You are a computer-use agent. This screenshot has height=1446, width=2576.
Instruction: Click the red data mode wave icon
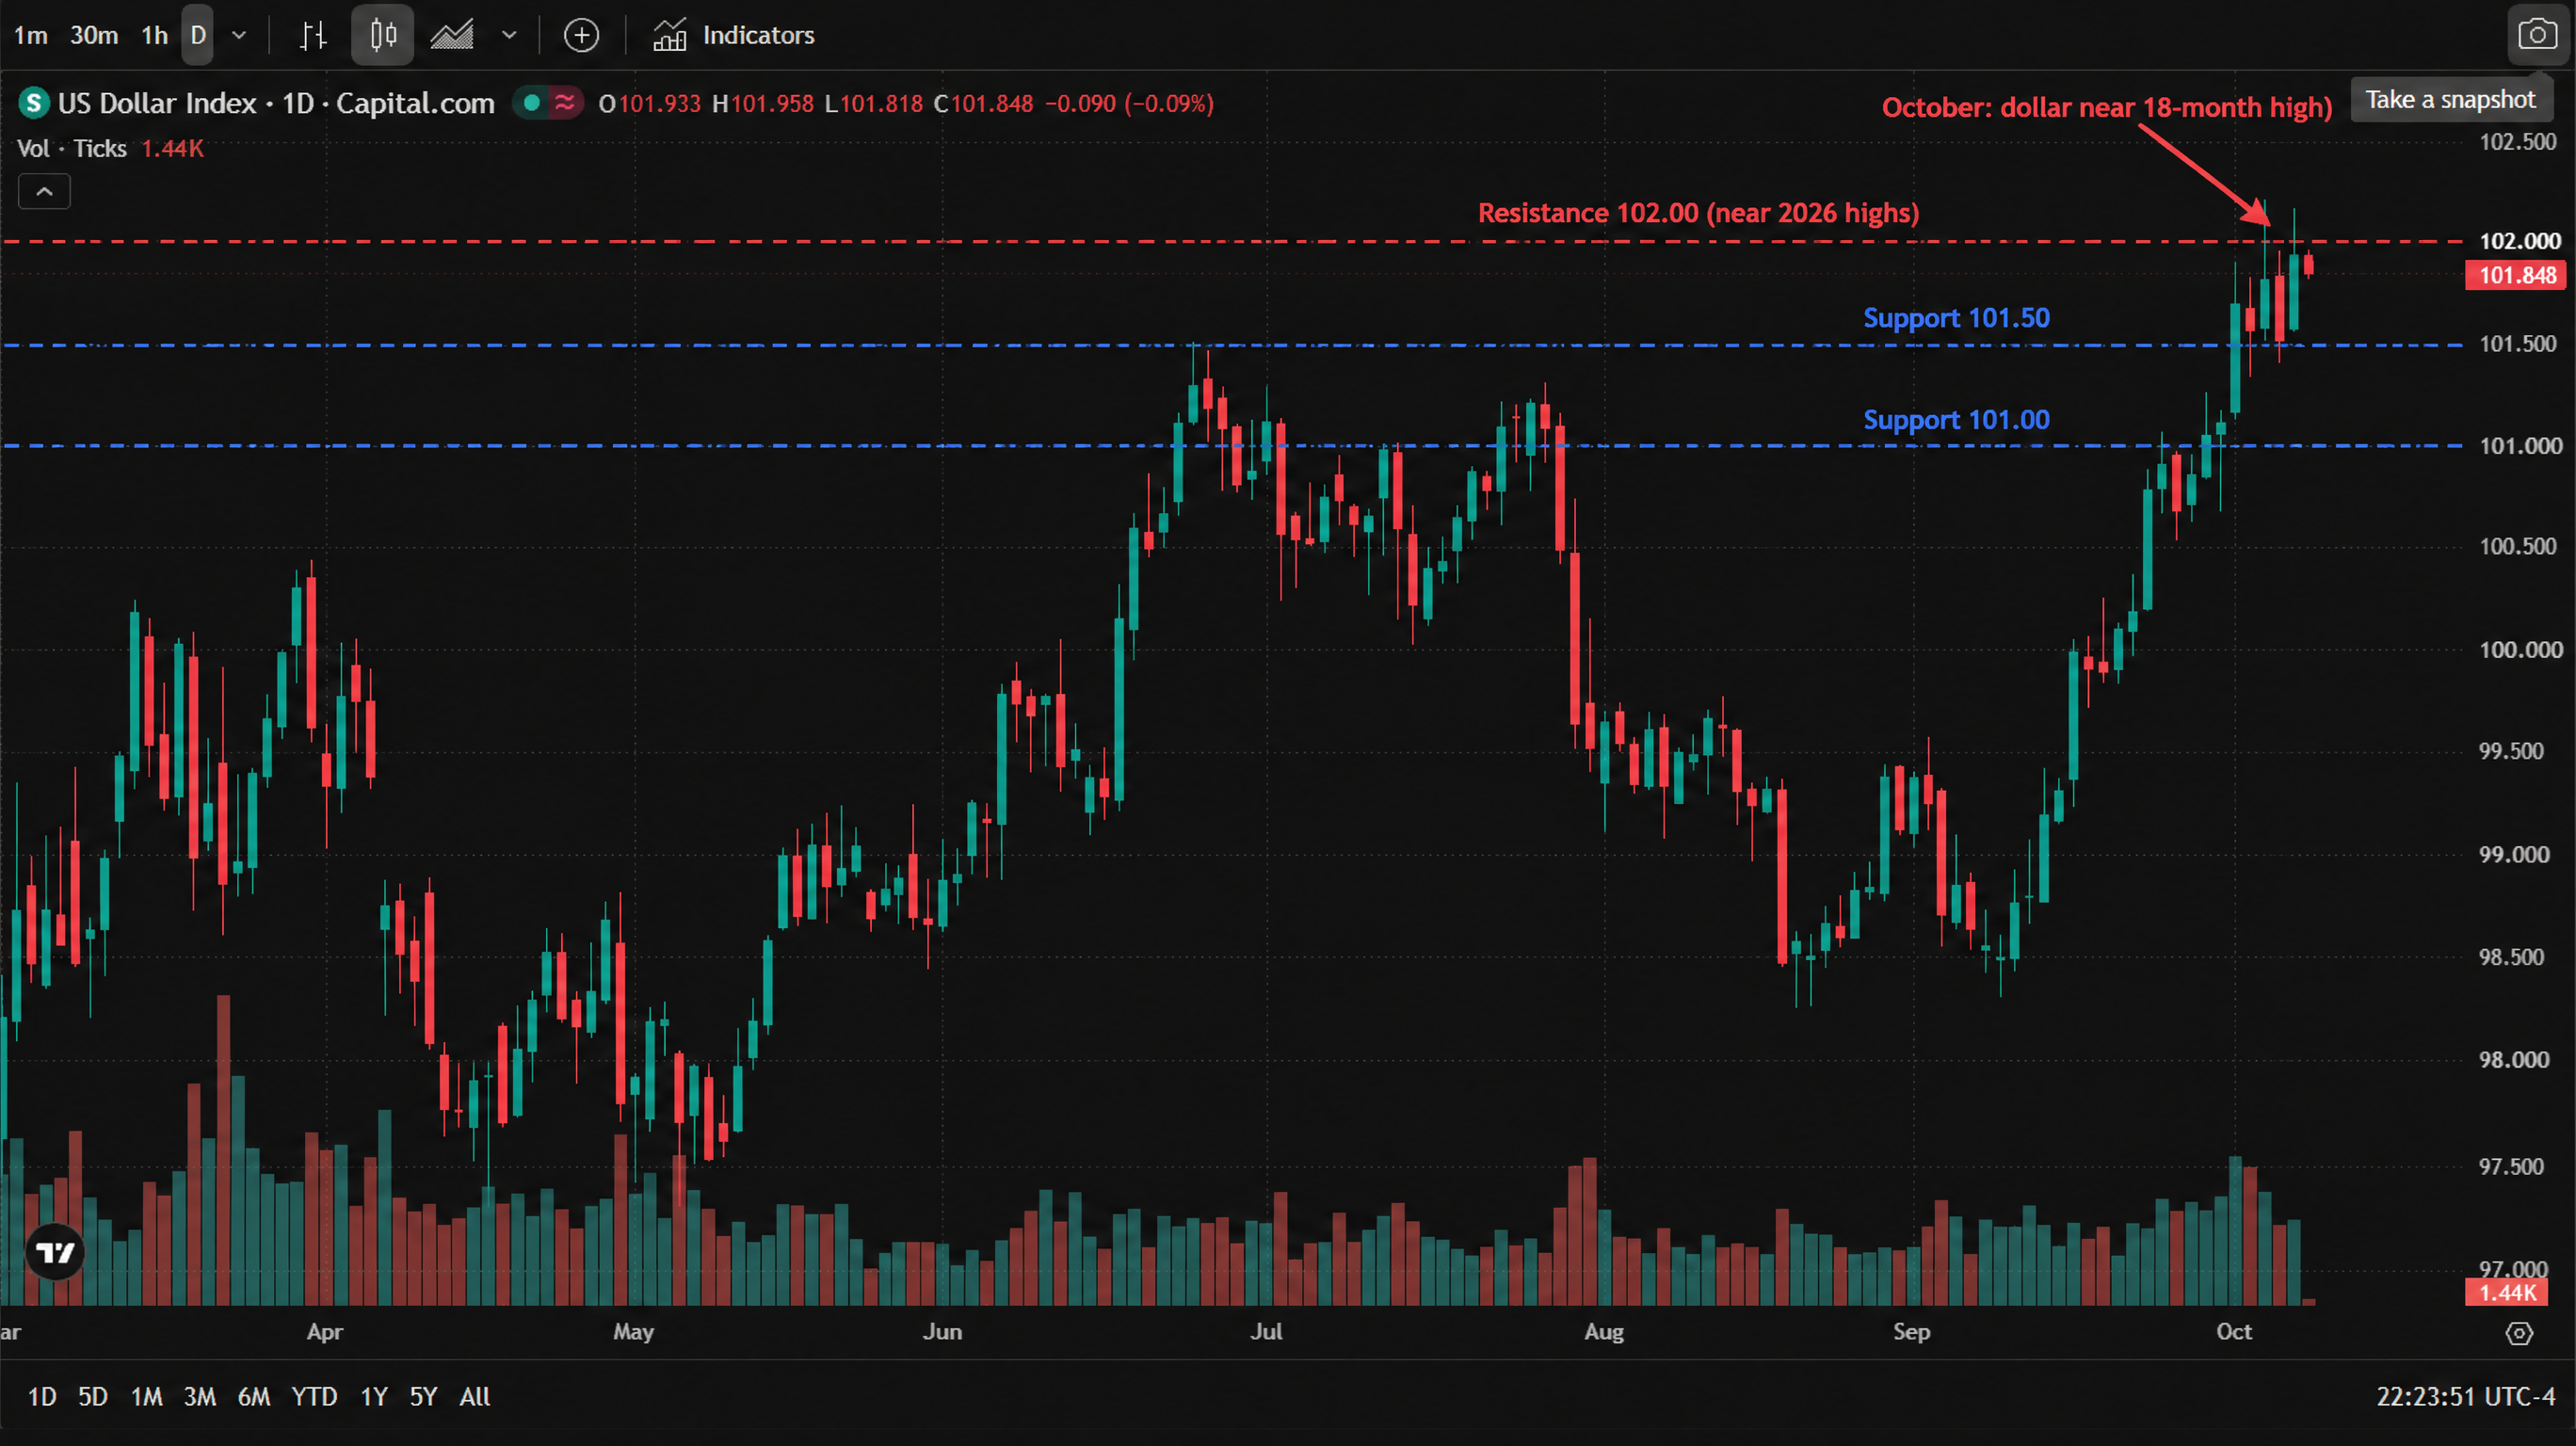(x=565, y=103)
